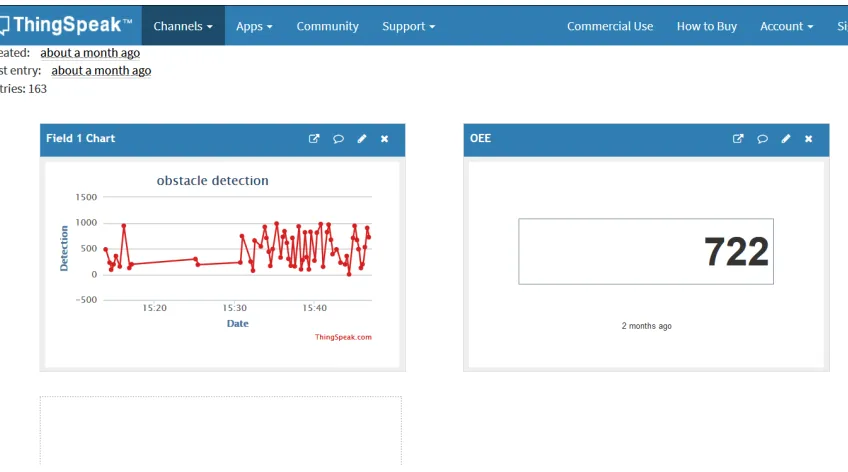
Task: Expand the Account dropdown menu
Action: pyautogui.click(x=786, y=26)
